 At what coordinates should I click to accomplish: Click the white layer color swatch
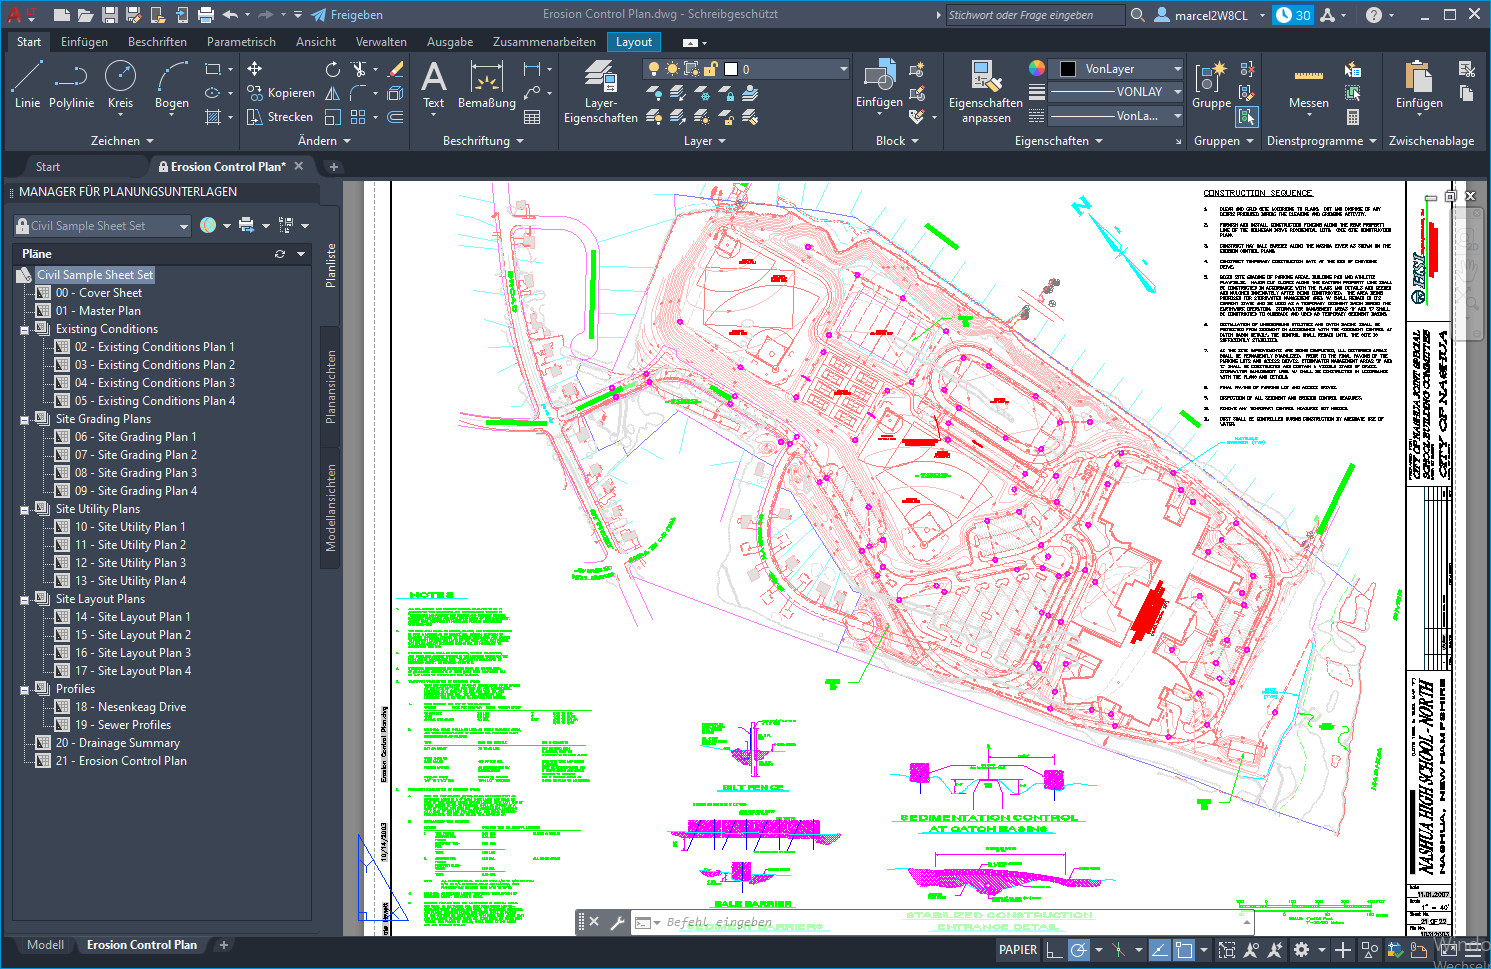pos(732,69)
